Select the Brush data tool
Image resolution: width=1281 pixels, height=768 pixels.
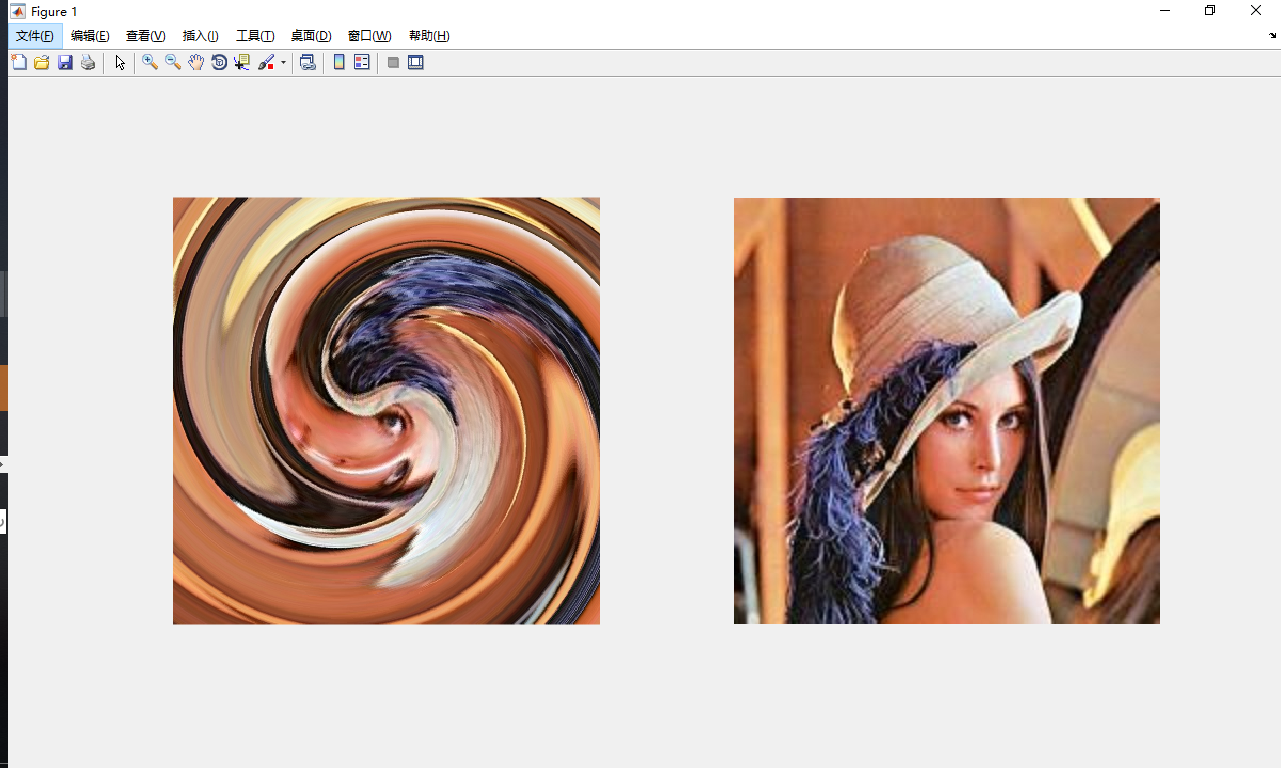pos(266,62)
